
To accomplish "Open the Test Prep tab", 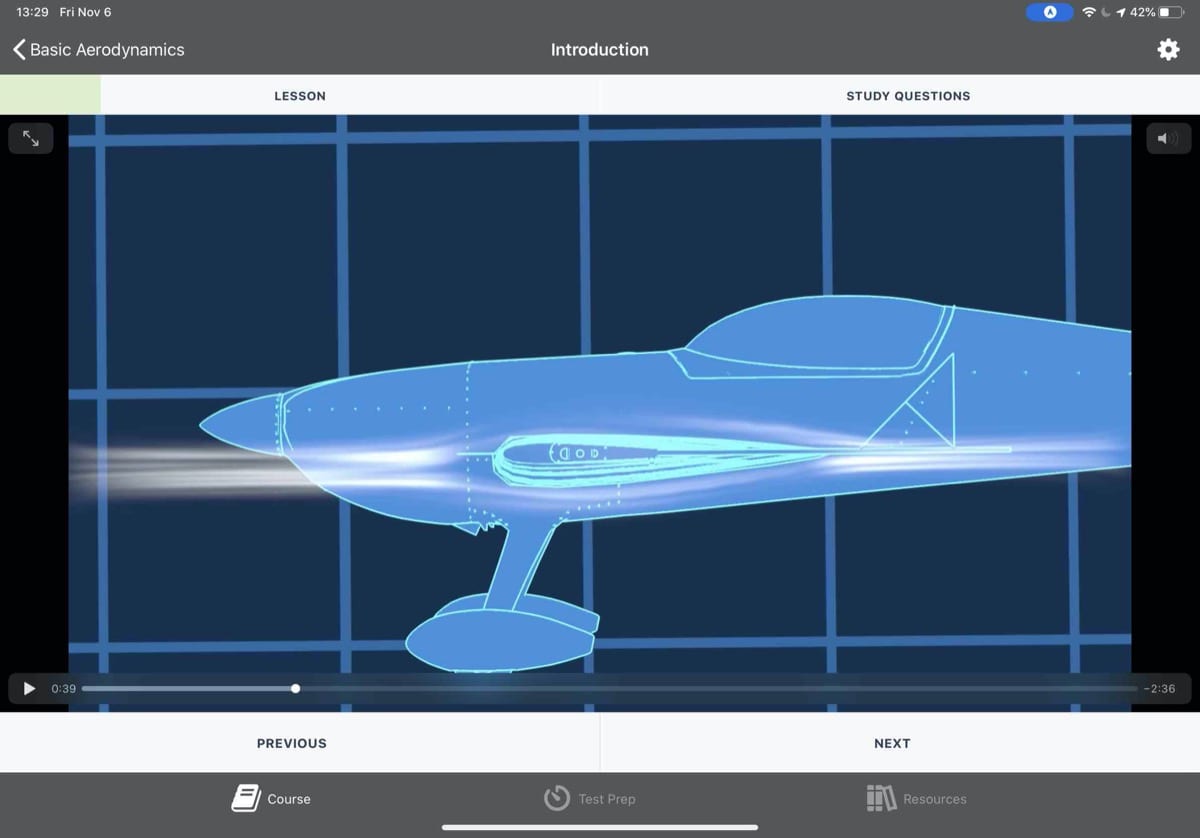I will [x=589, y=798].
